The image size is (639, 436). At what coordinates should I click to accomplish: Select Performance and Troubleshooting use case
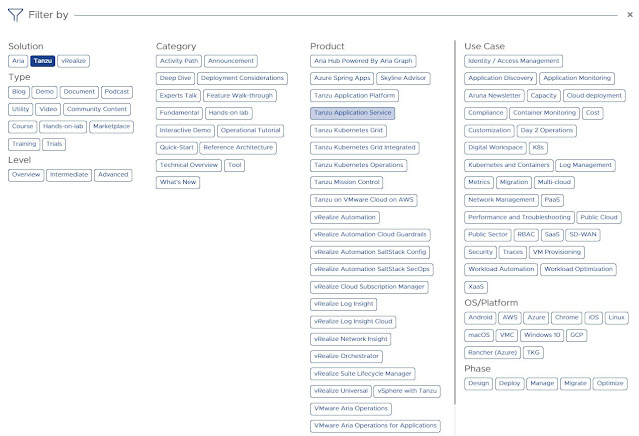pyautogui.click(x=519, y=218)
